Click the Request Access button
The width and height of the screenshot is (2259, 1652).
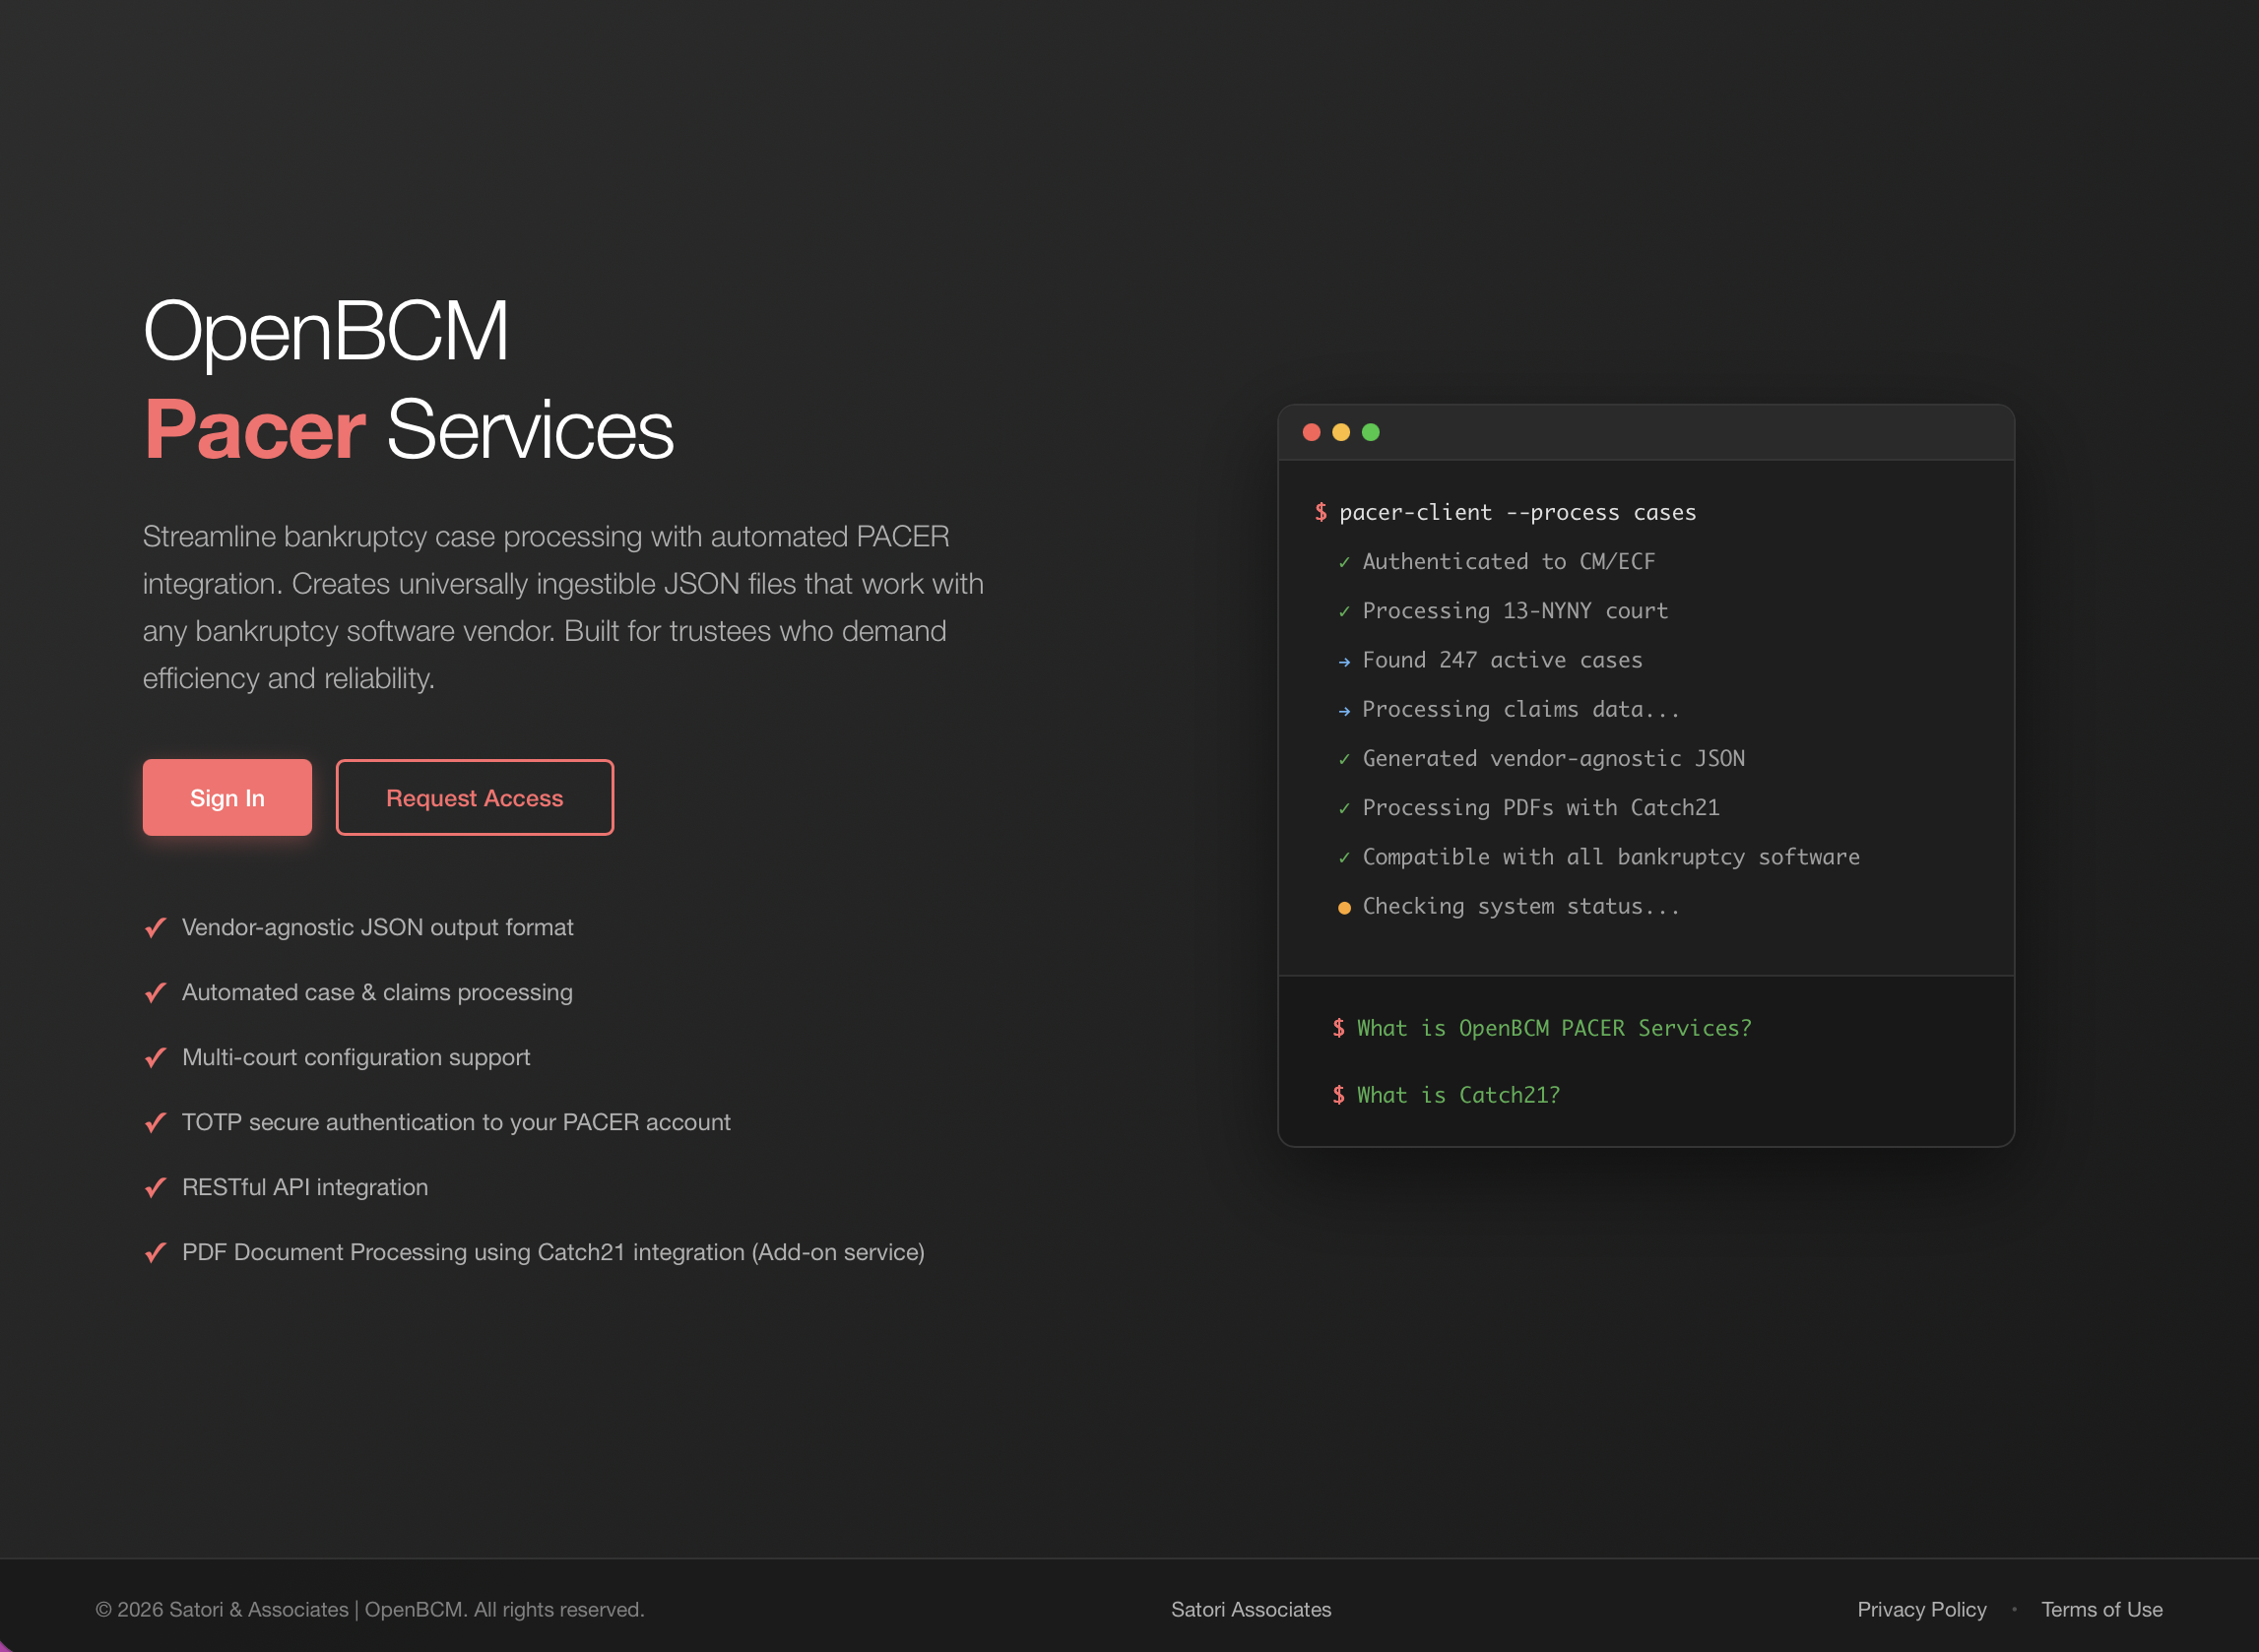point(475,797)
